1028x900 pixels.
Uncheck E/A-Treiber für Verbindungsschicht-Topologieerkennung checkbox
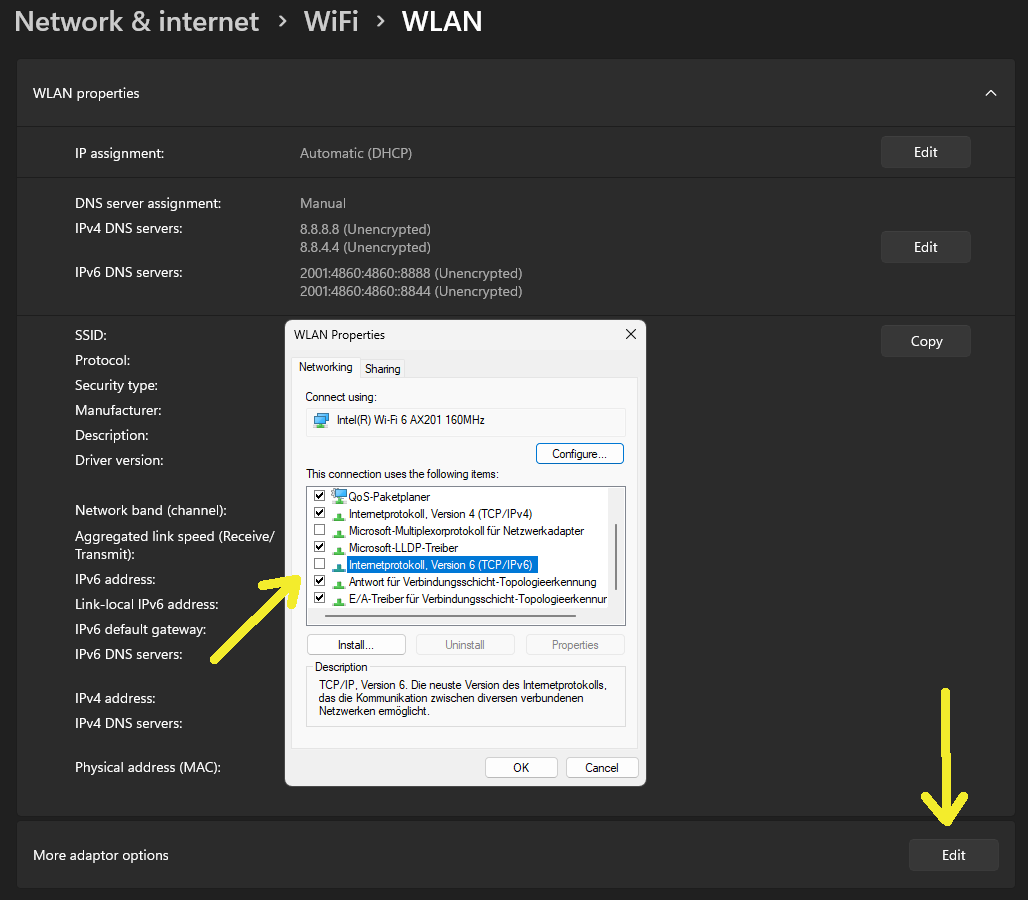click(x=319, y=598)
